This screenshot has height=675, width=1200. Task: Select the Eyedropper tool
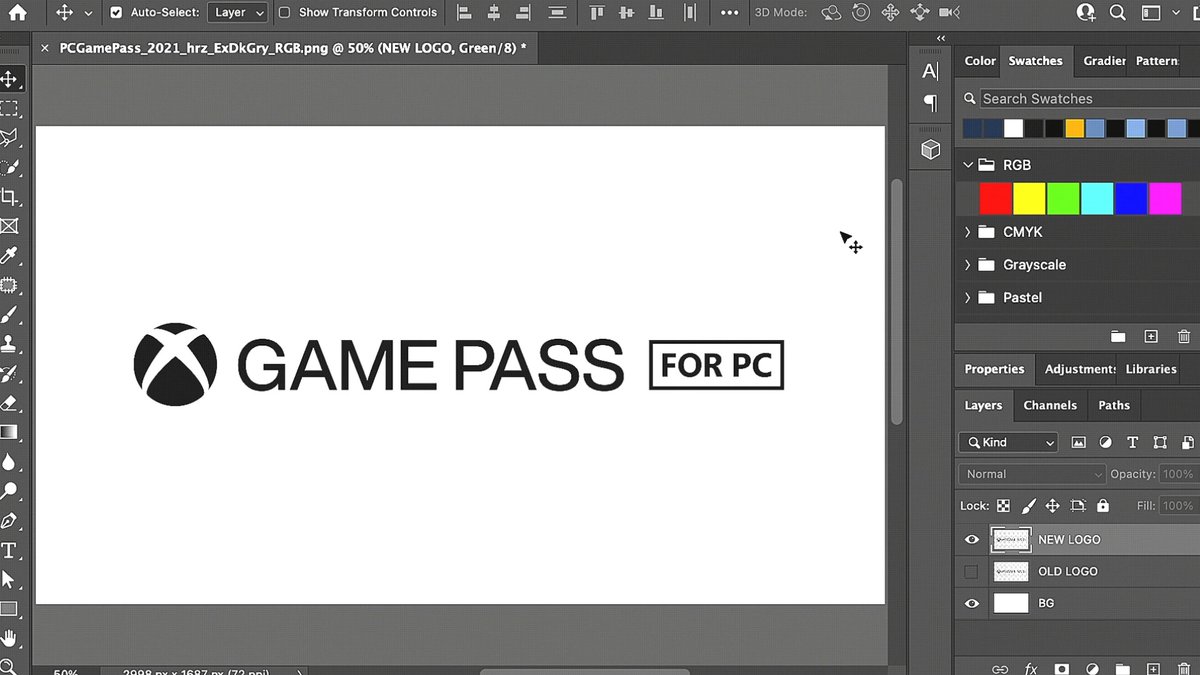9,255
